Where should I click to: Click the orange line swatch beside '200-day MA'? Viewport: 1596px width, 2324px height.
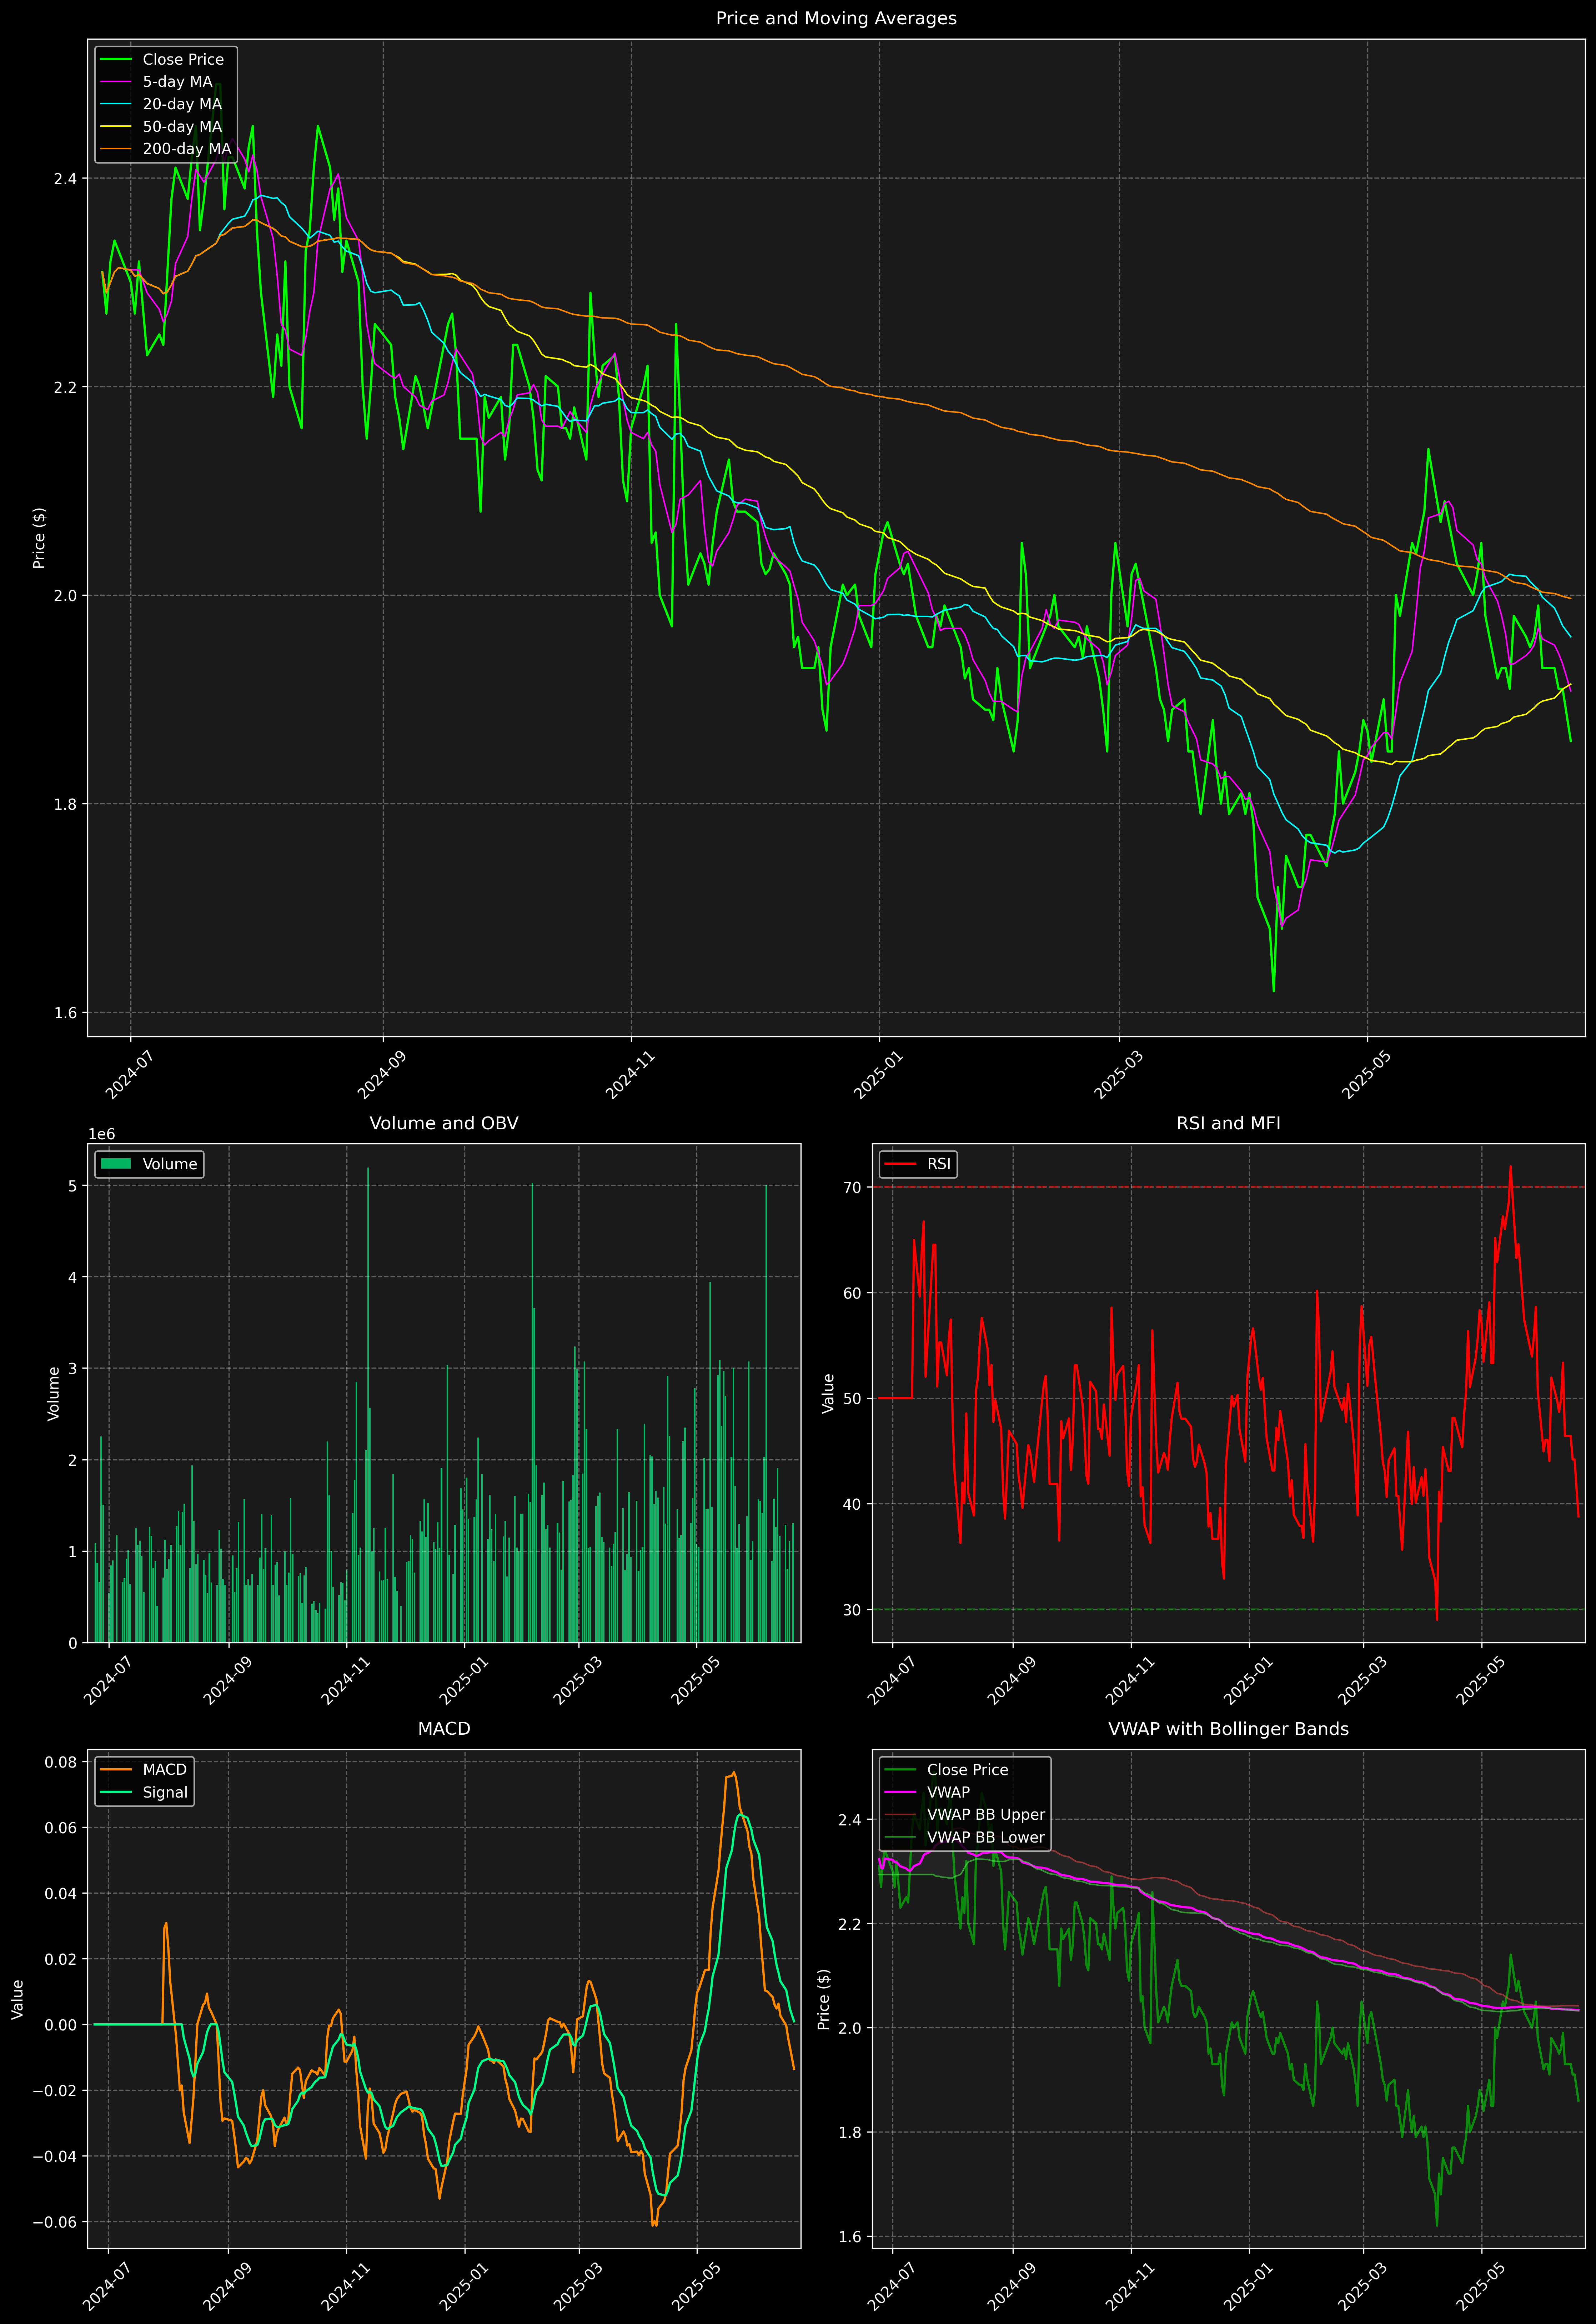pos(116,149)
